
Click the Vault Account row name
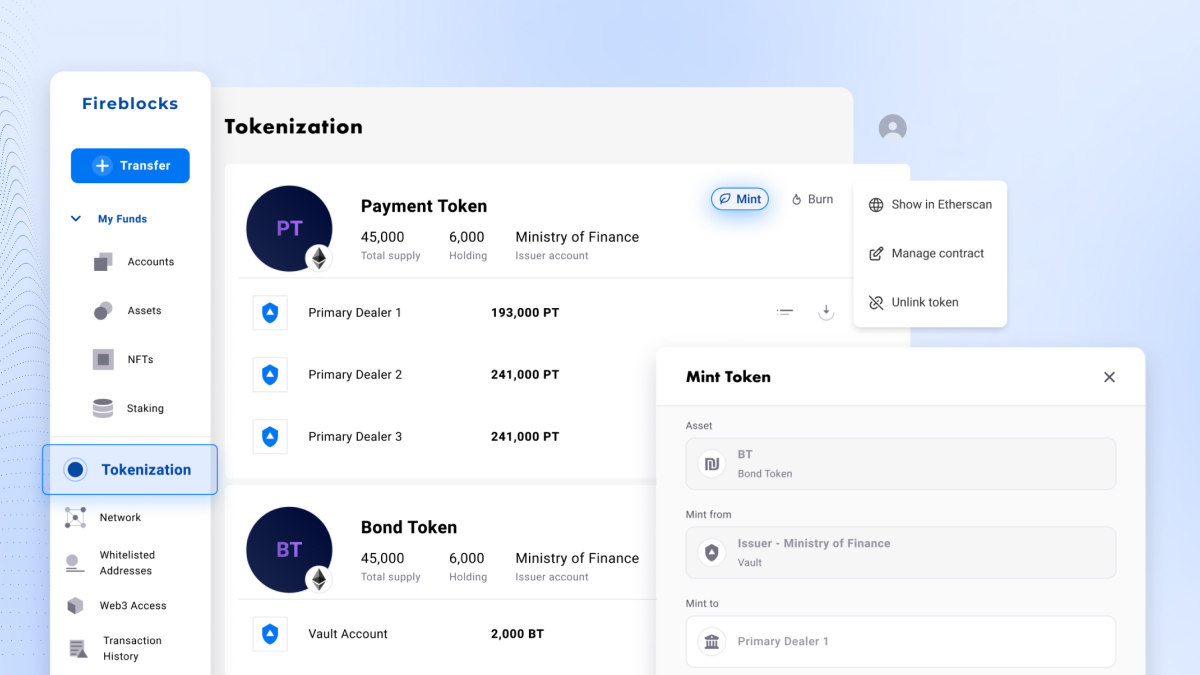click(x=348, y=634)
